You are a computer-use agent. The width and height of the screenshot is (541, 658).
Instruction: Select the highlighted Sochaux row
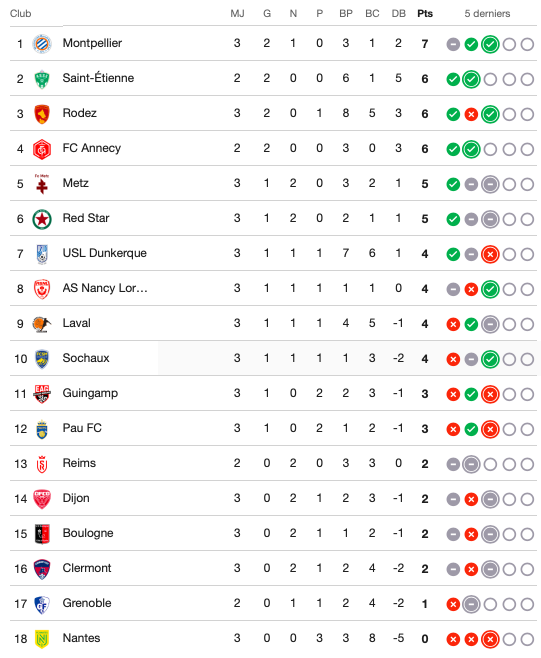tap(273, 358)
